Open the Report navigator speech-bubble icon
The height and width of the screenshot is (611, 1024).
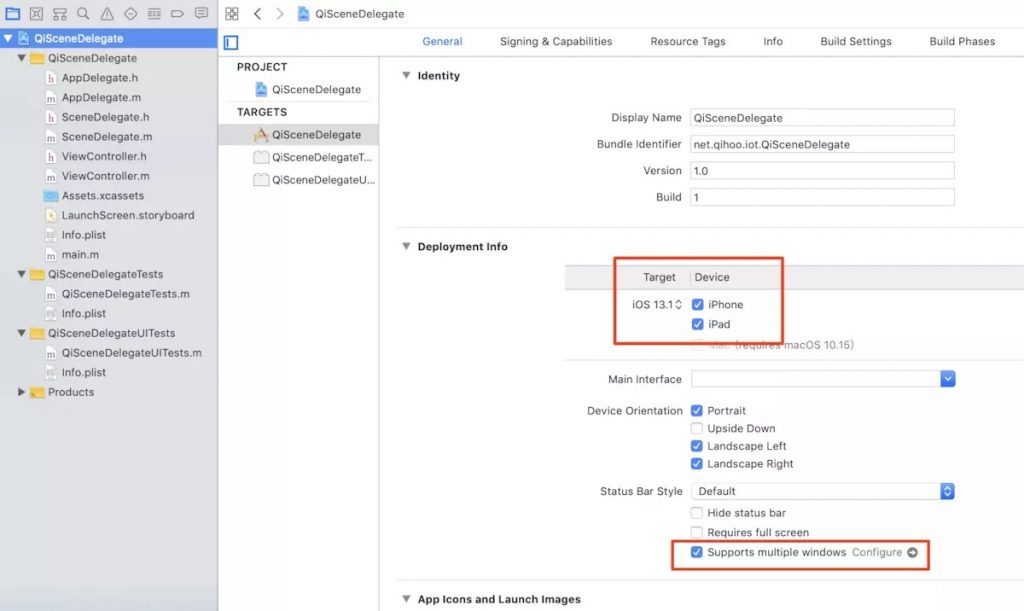(x=201, y=13)
